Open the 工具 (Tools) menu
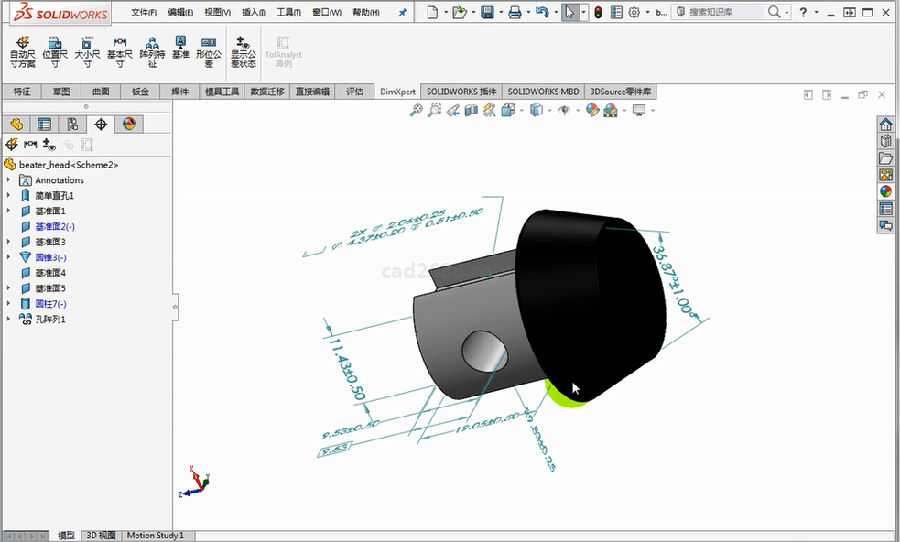The height and width of the screenshot is (542, 900). (288, 13)
